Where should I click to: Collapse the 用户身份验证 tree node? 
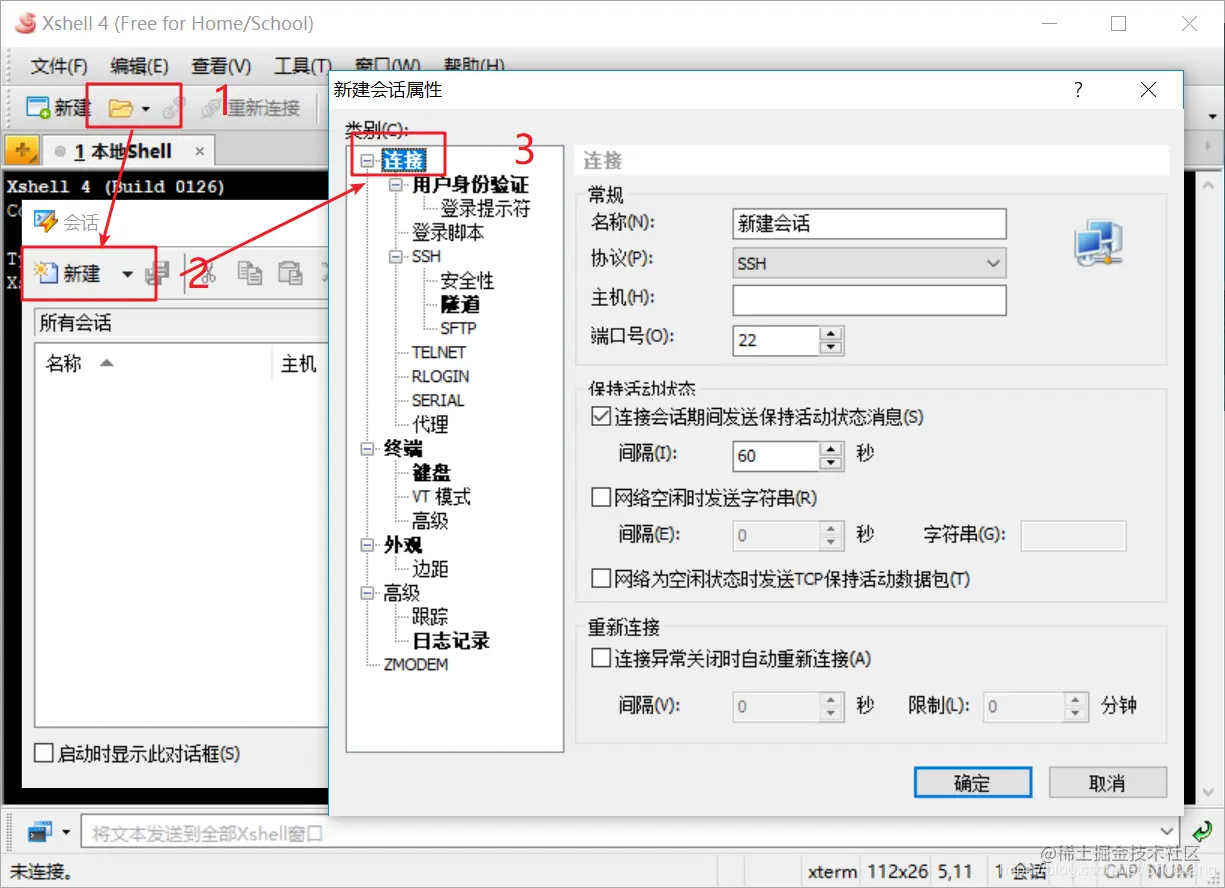coord(396,185)
